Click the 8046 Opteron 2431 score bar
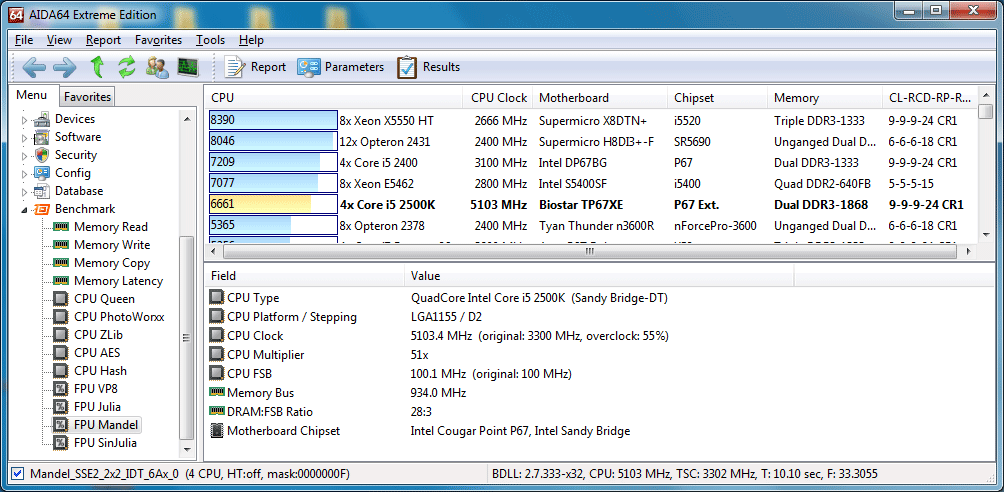This screenshot has width=1004, height=492. pos(273,142)
